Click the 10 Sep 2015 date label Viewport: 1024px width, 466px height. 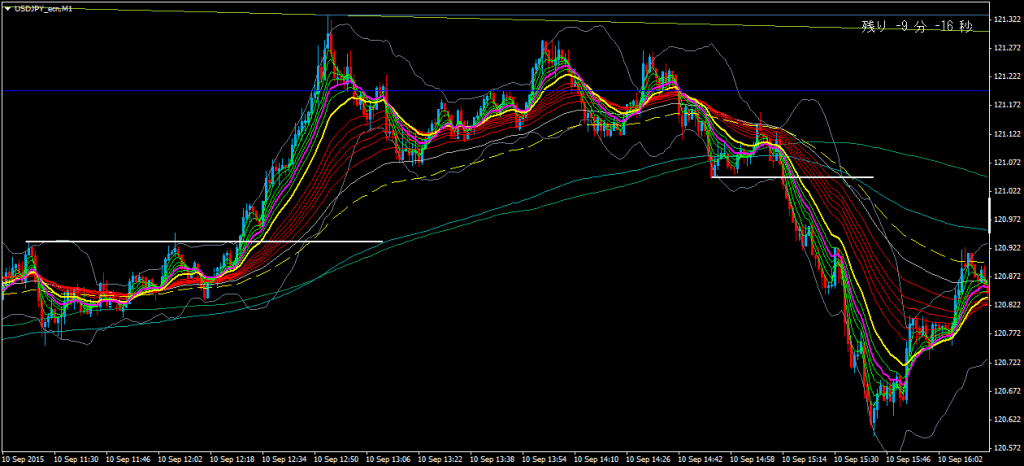tap(23, 459)
